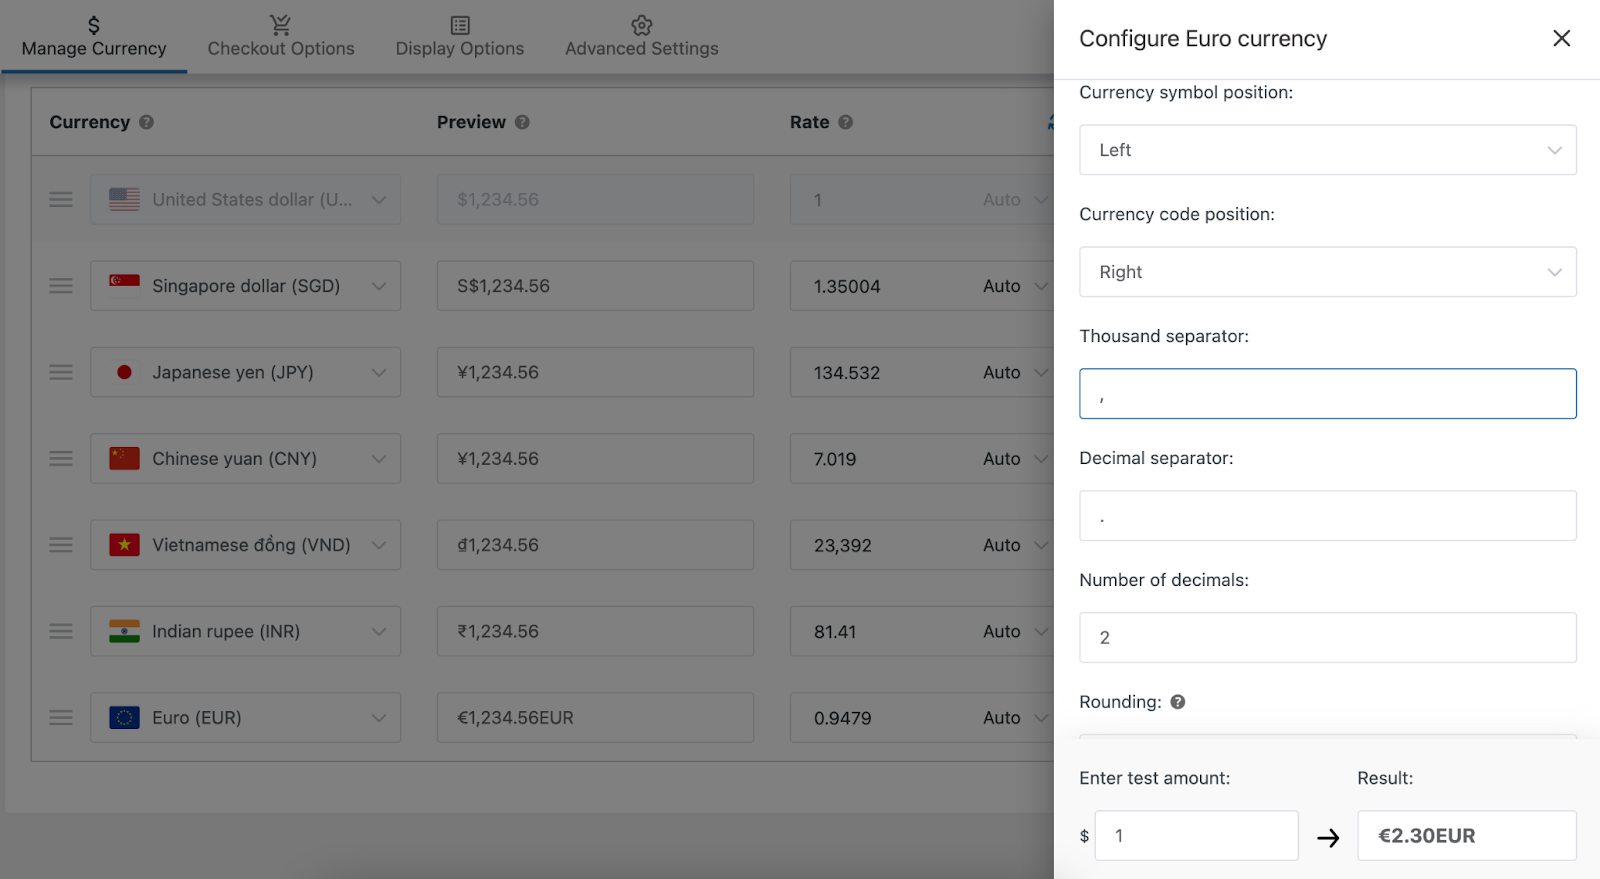Grab the Singapore dollar row drag handle
The height and width of the screenshot is (879, 1600).
pos(61,286)
